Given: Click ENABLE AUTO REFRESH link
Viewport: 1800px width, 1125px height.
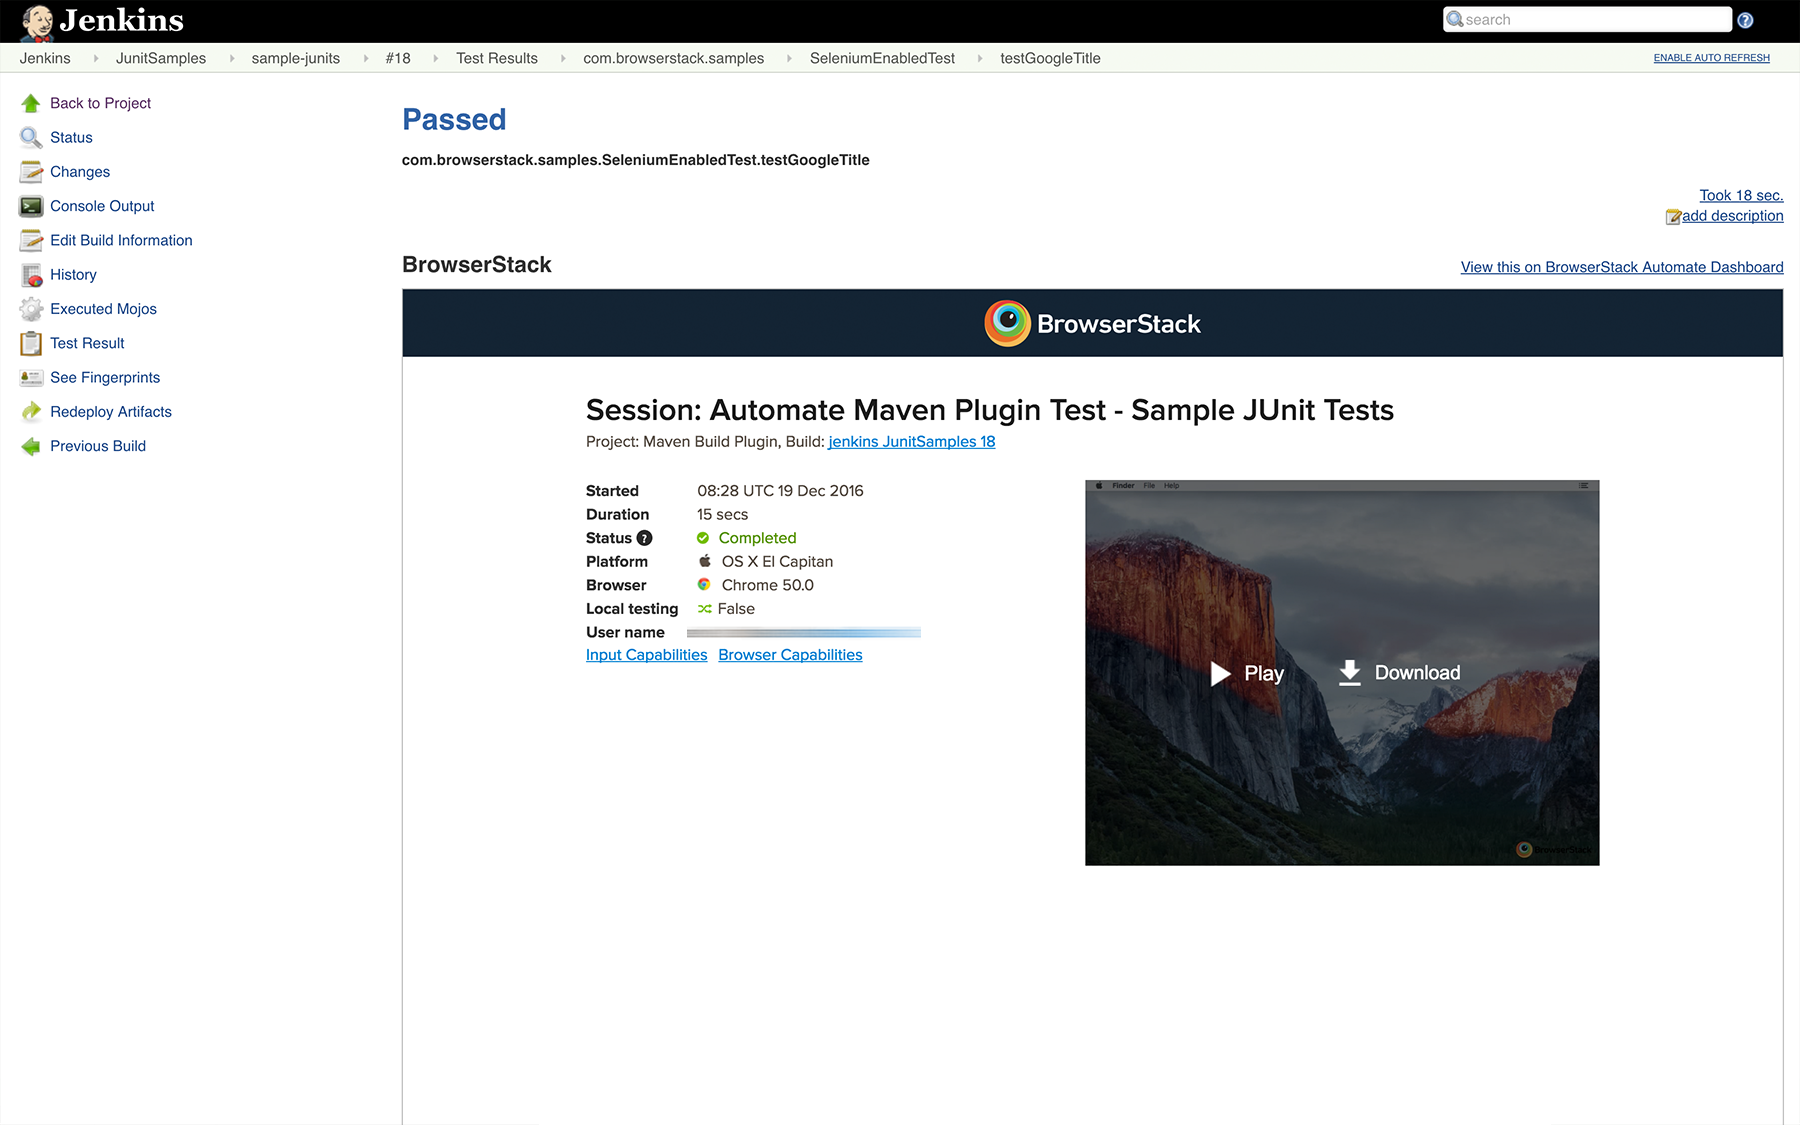Looking at the screenshot, I should [x=1711, y=58].
